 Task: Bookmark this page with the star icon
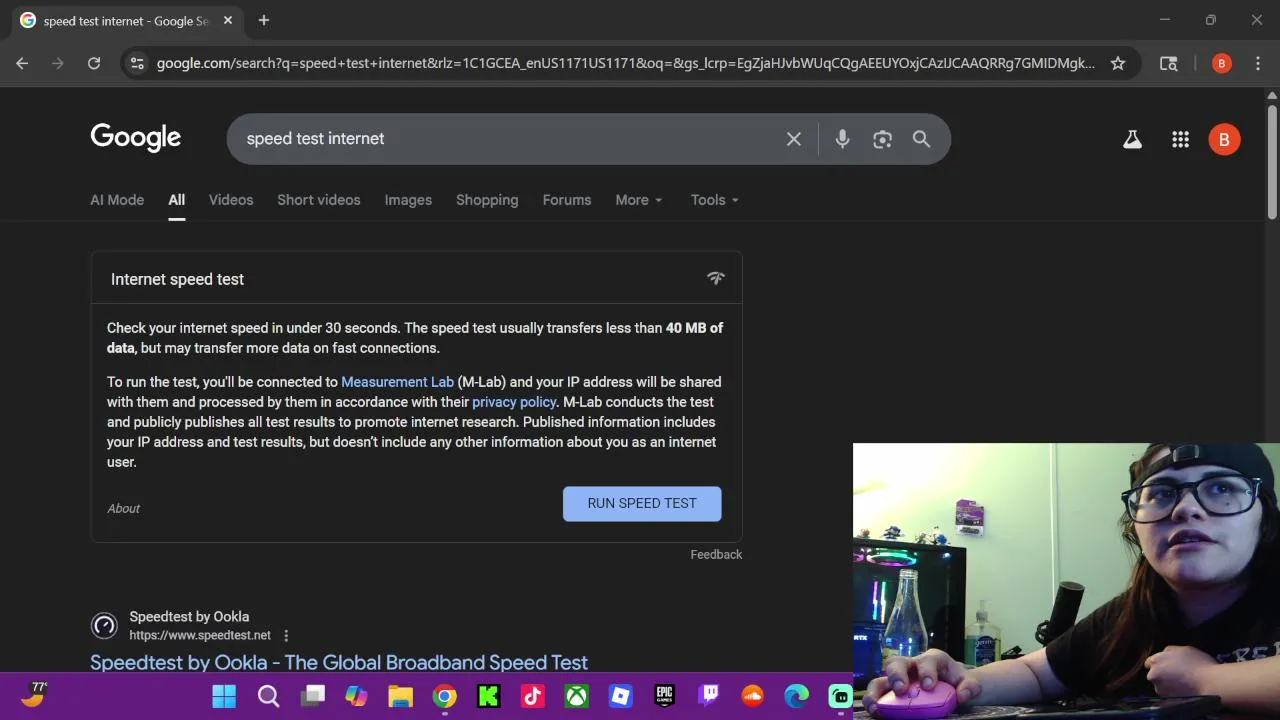pos(1118,63)
